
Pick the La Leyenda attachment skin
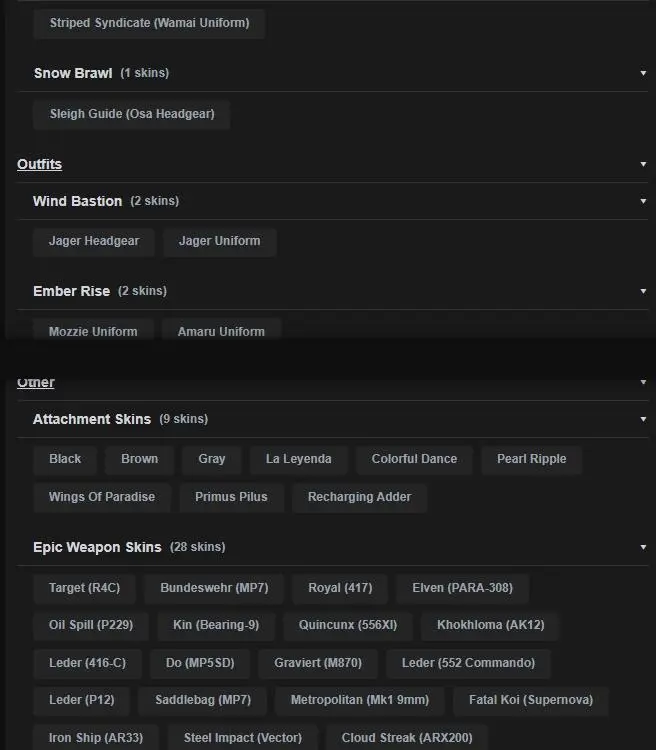(298, 459)
